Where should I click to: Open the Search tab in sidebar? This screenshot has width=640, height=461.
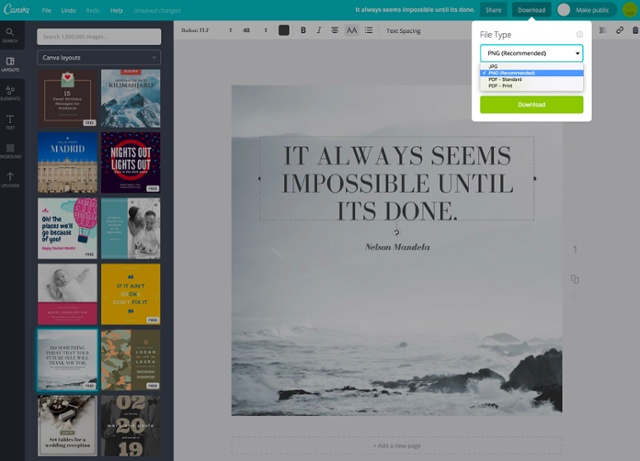[10, 36]
